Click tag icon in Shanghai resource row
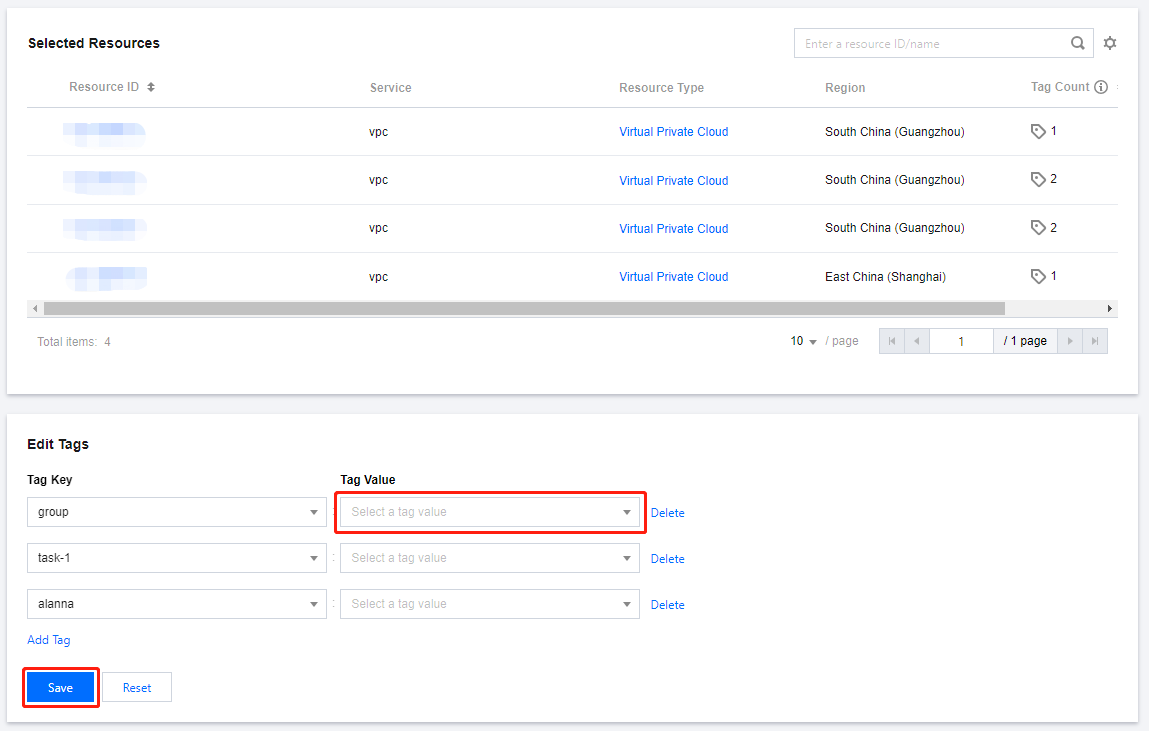Viewport: 1149px width, 731px height. [1038, 276]
